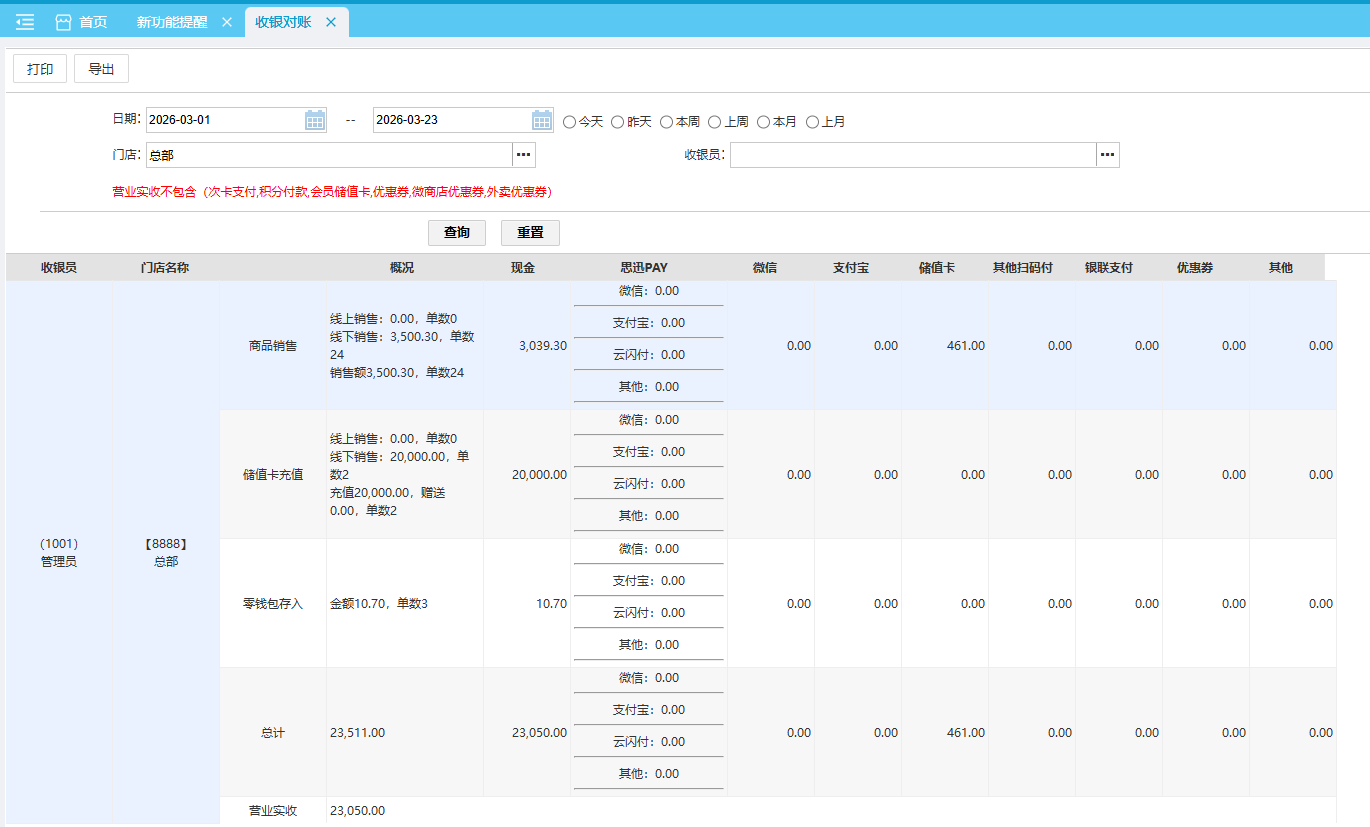
Task: Choose the 上月 date range
Action: click(x=812, y=122)
